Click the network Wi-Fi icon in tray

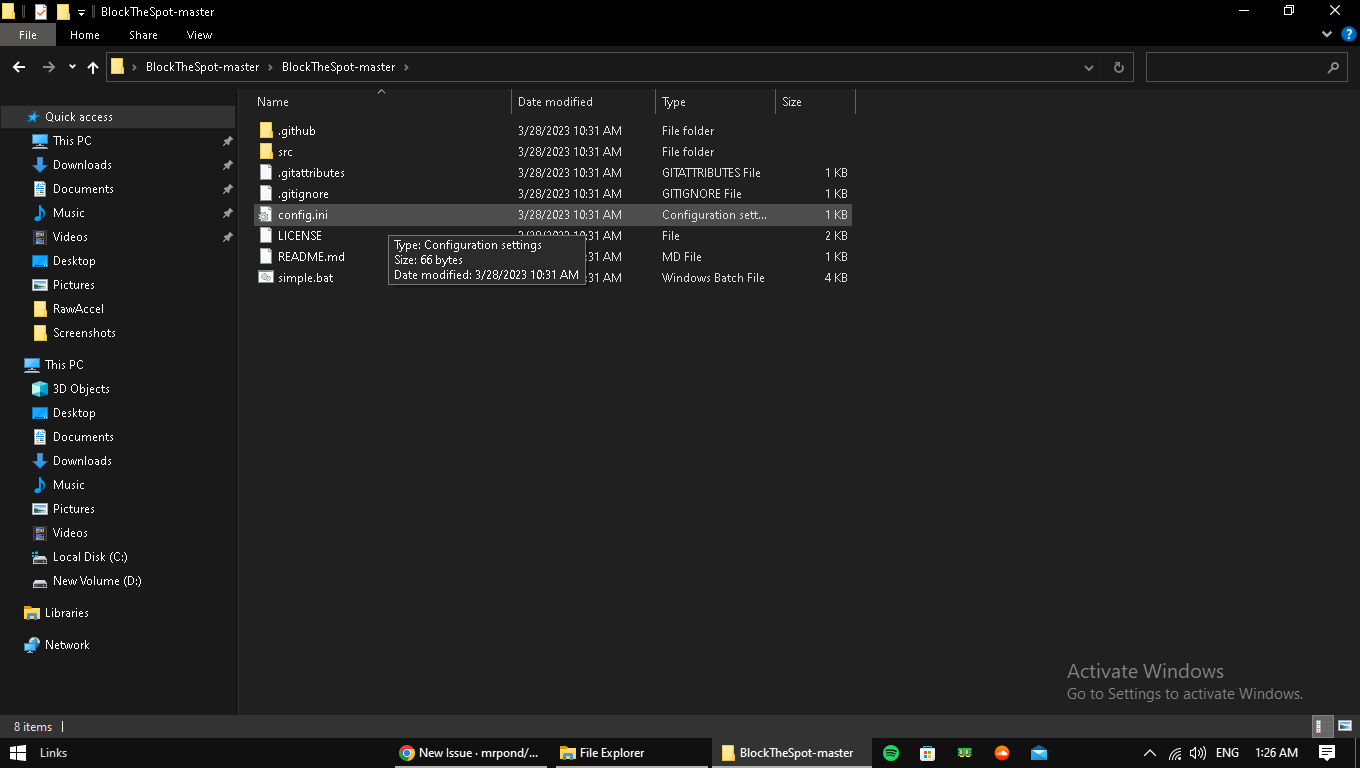(1174, 752)
